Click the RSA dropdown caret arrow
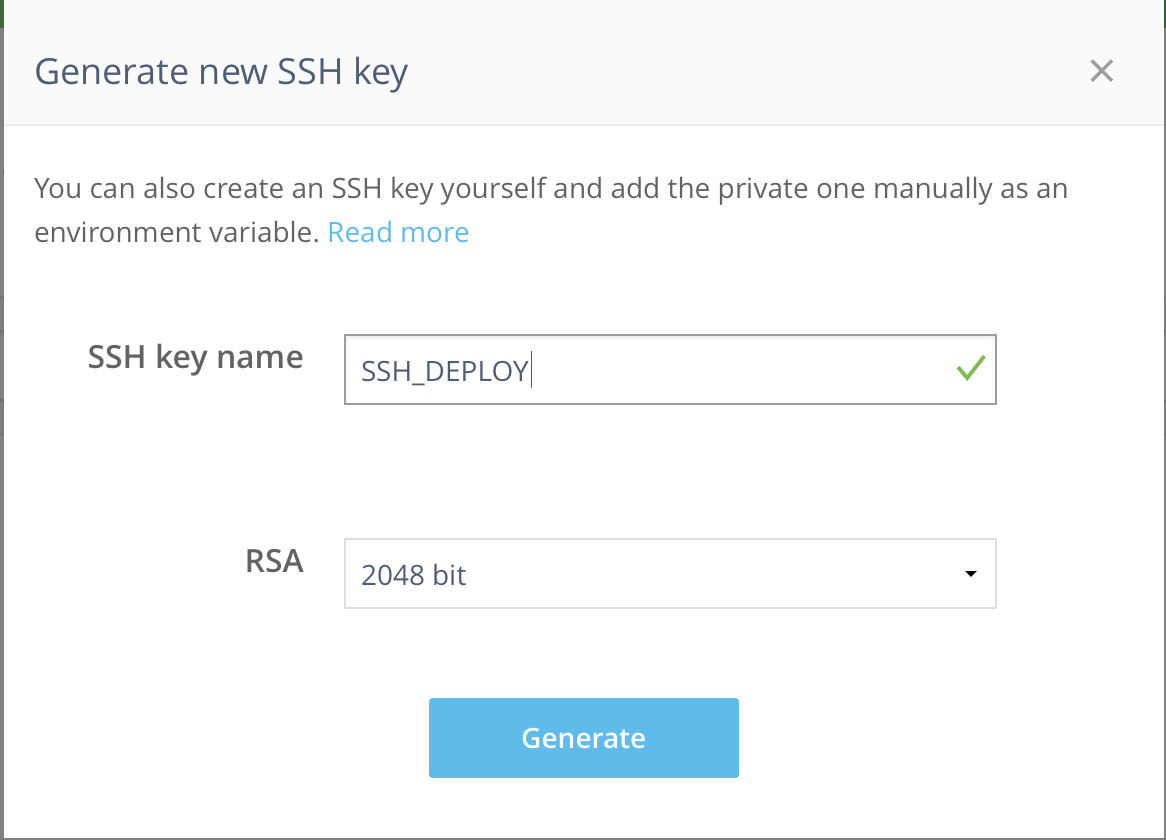The height and width of the screenshot is (840, 1166). (970, 575)
